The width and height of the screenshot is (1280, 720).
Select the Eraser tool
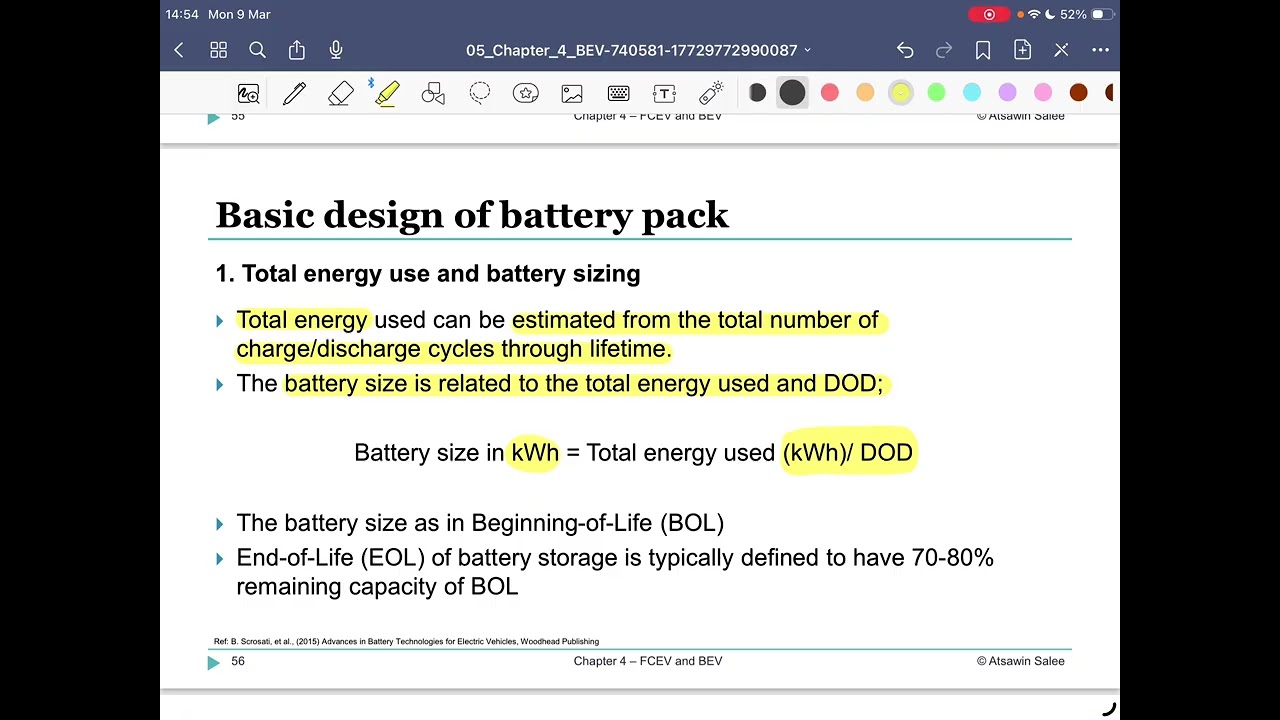341,93
